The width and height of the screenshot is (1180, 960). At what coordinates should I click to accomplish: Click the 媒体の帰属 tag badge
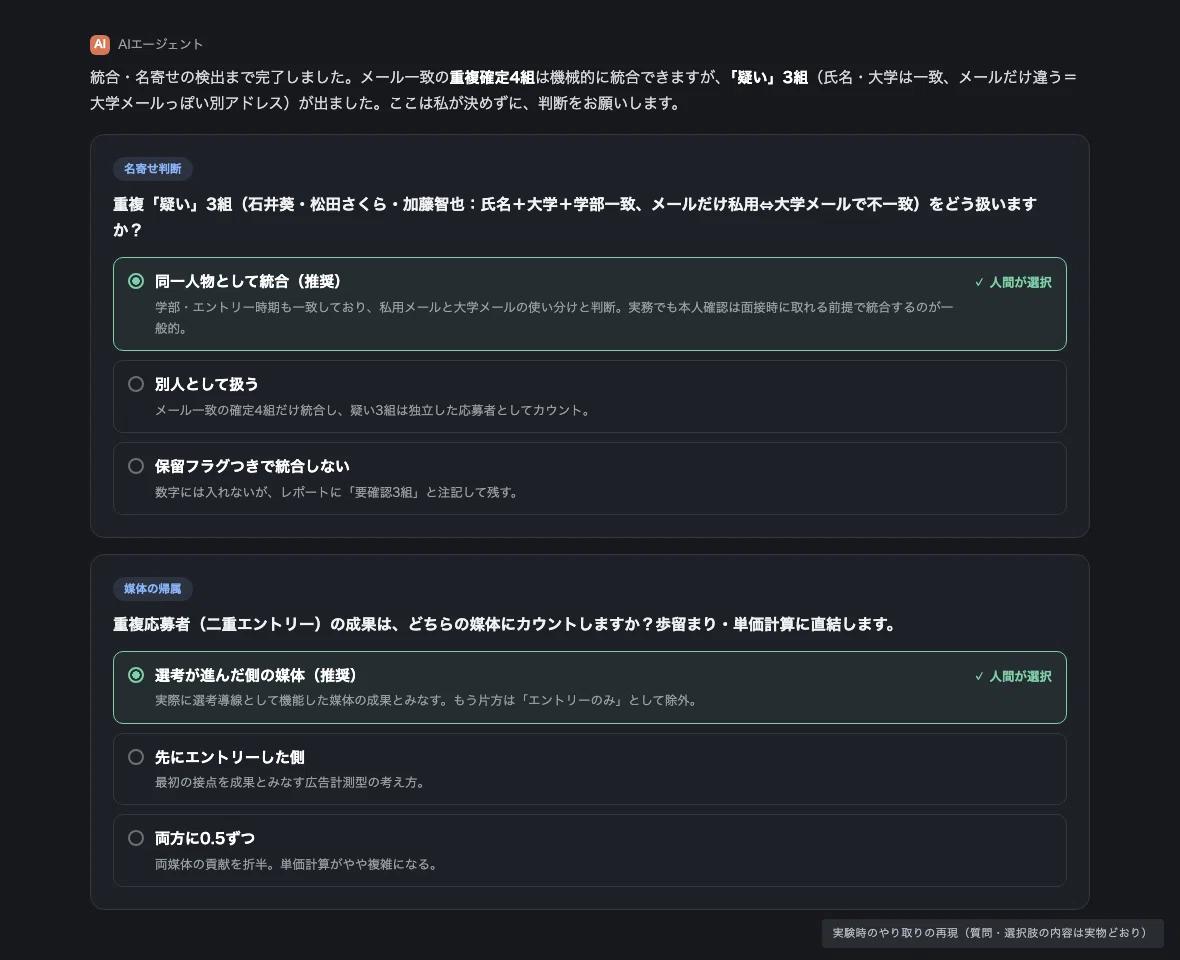[153, 588]
